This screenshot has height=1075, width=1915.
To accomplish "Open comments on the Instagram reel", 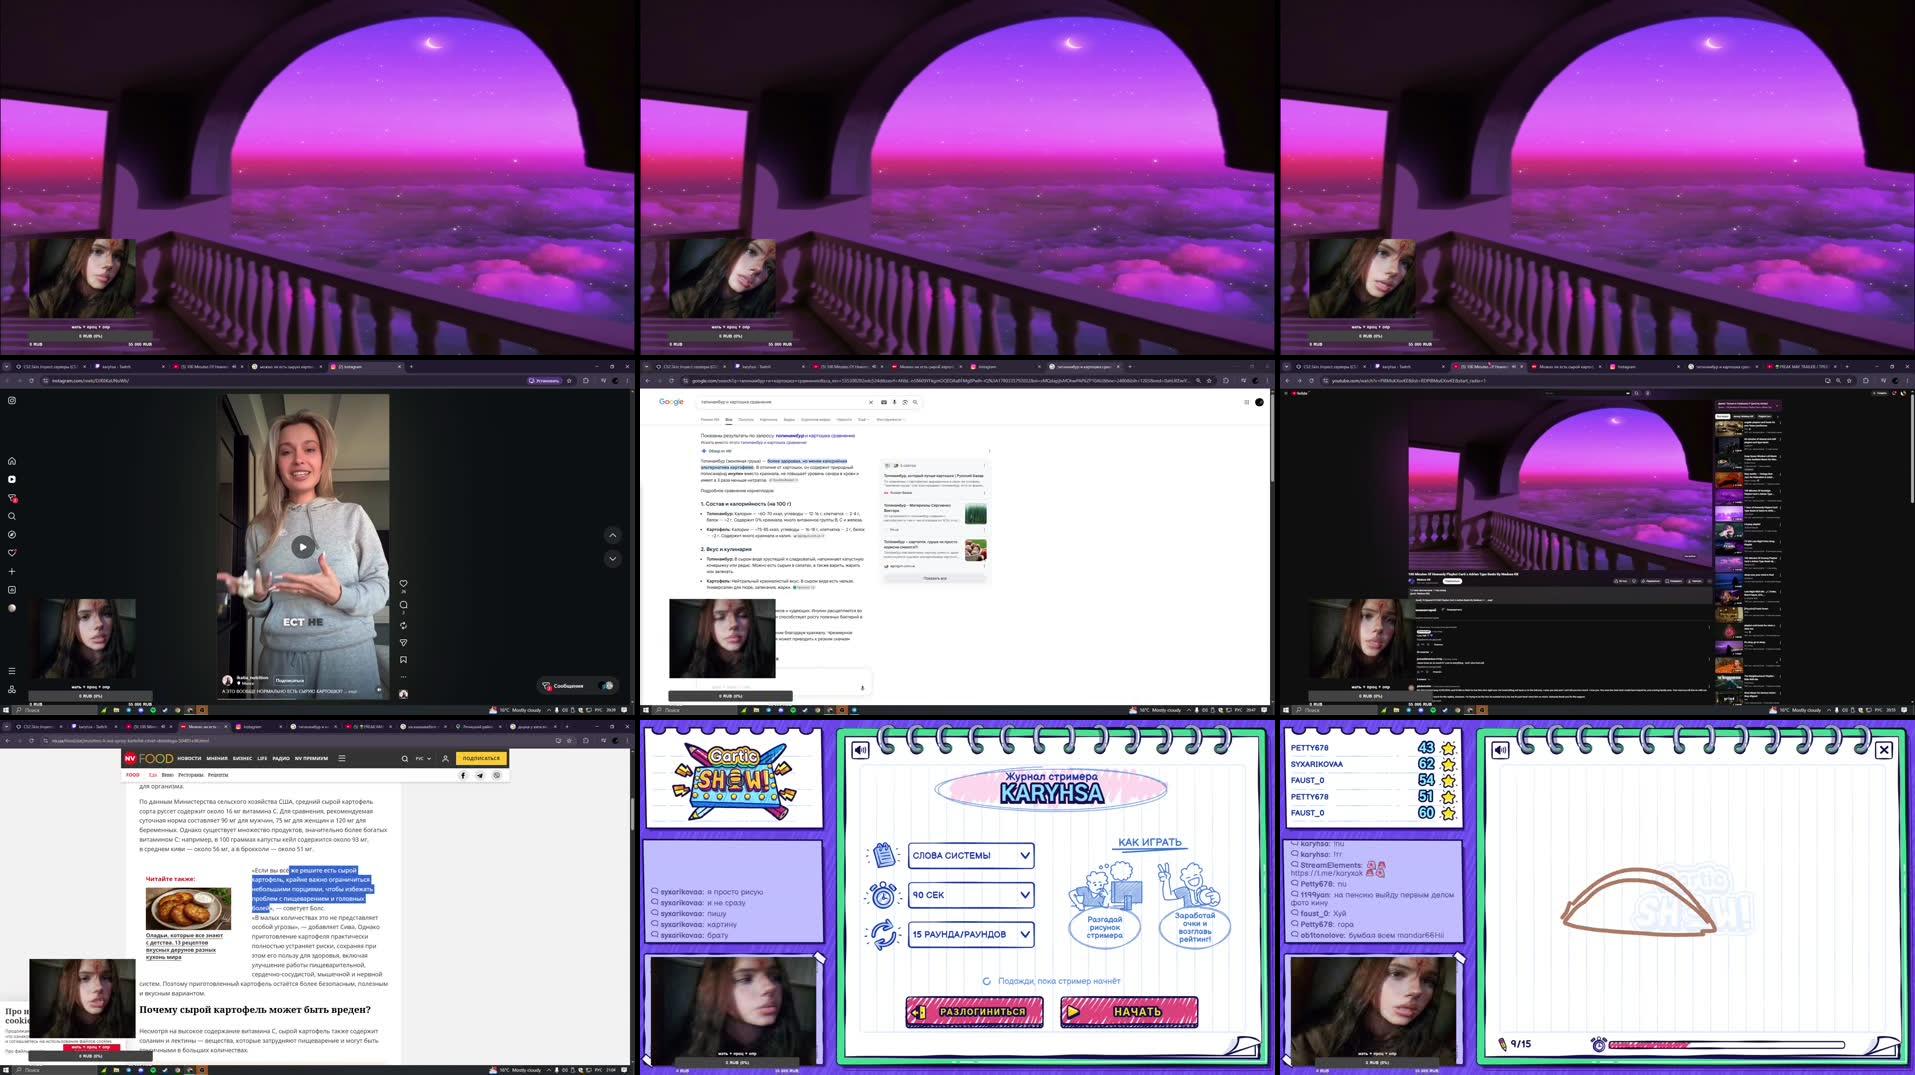I will point(403,605).
